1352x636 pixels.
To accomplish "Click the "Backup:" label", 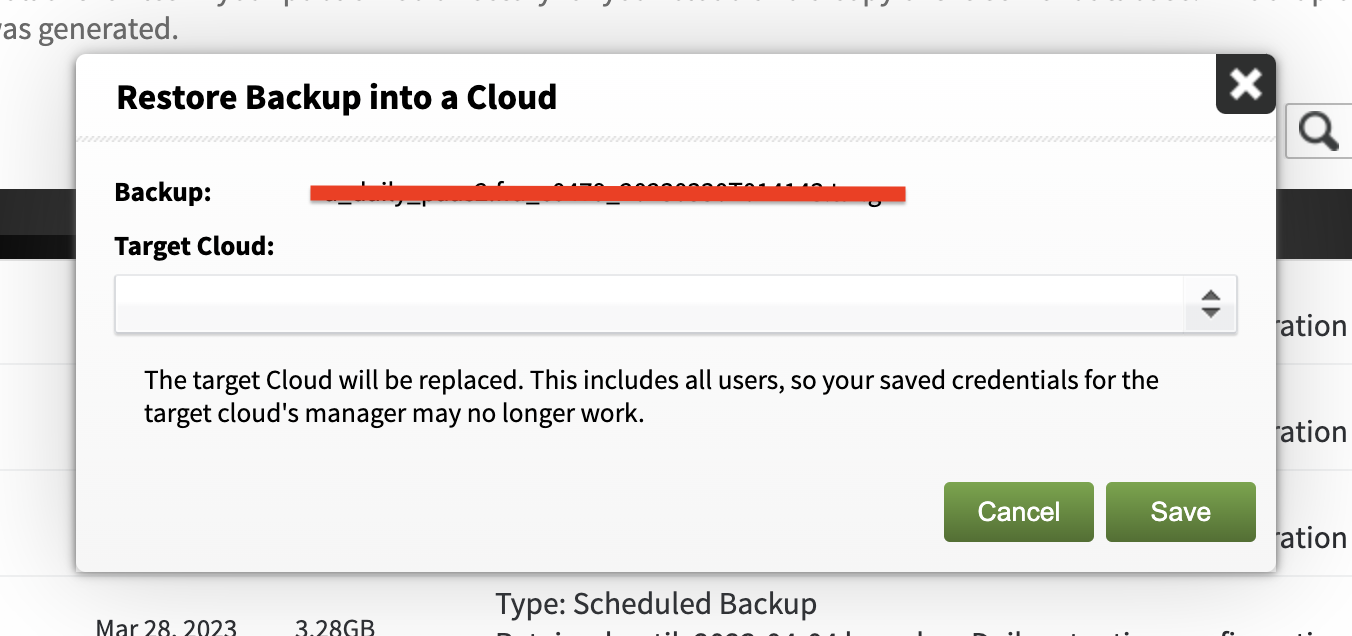I will tap(163, 192).
